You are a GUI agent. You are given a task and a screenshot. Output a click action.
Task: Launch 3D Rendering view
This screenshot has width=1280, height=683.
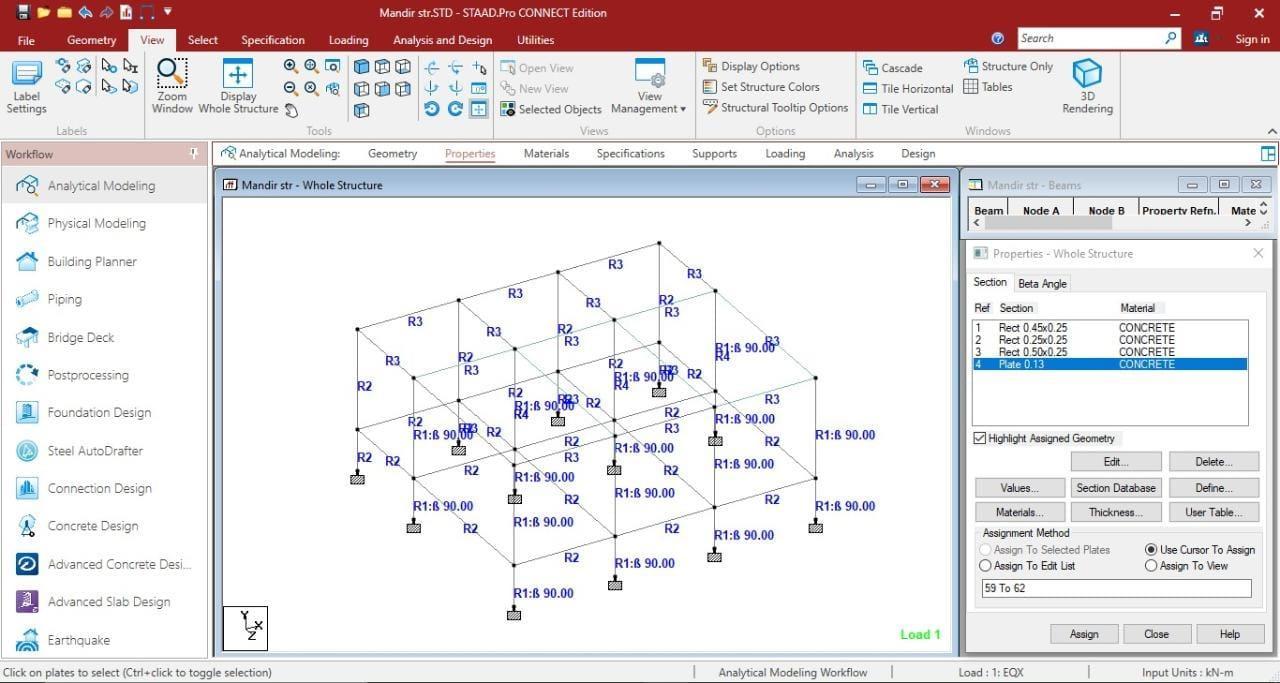[1087, 86]
